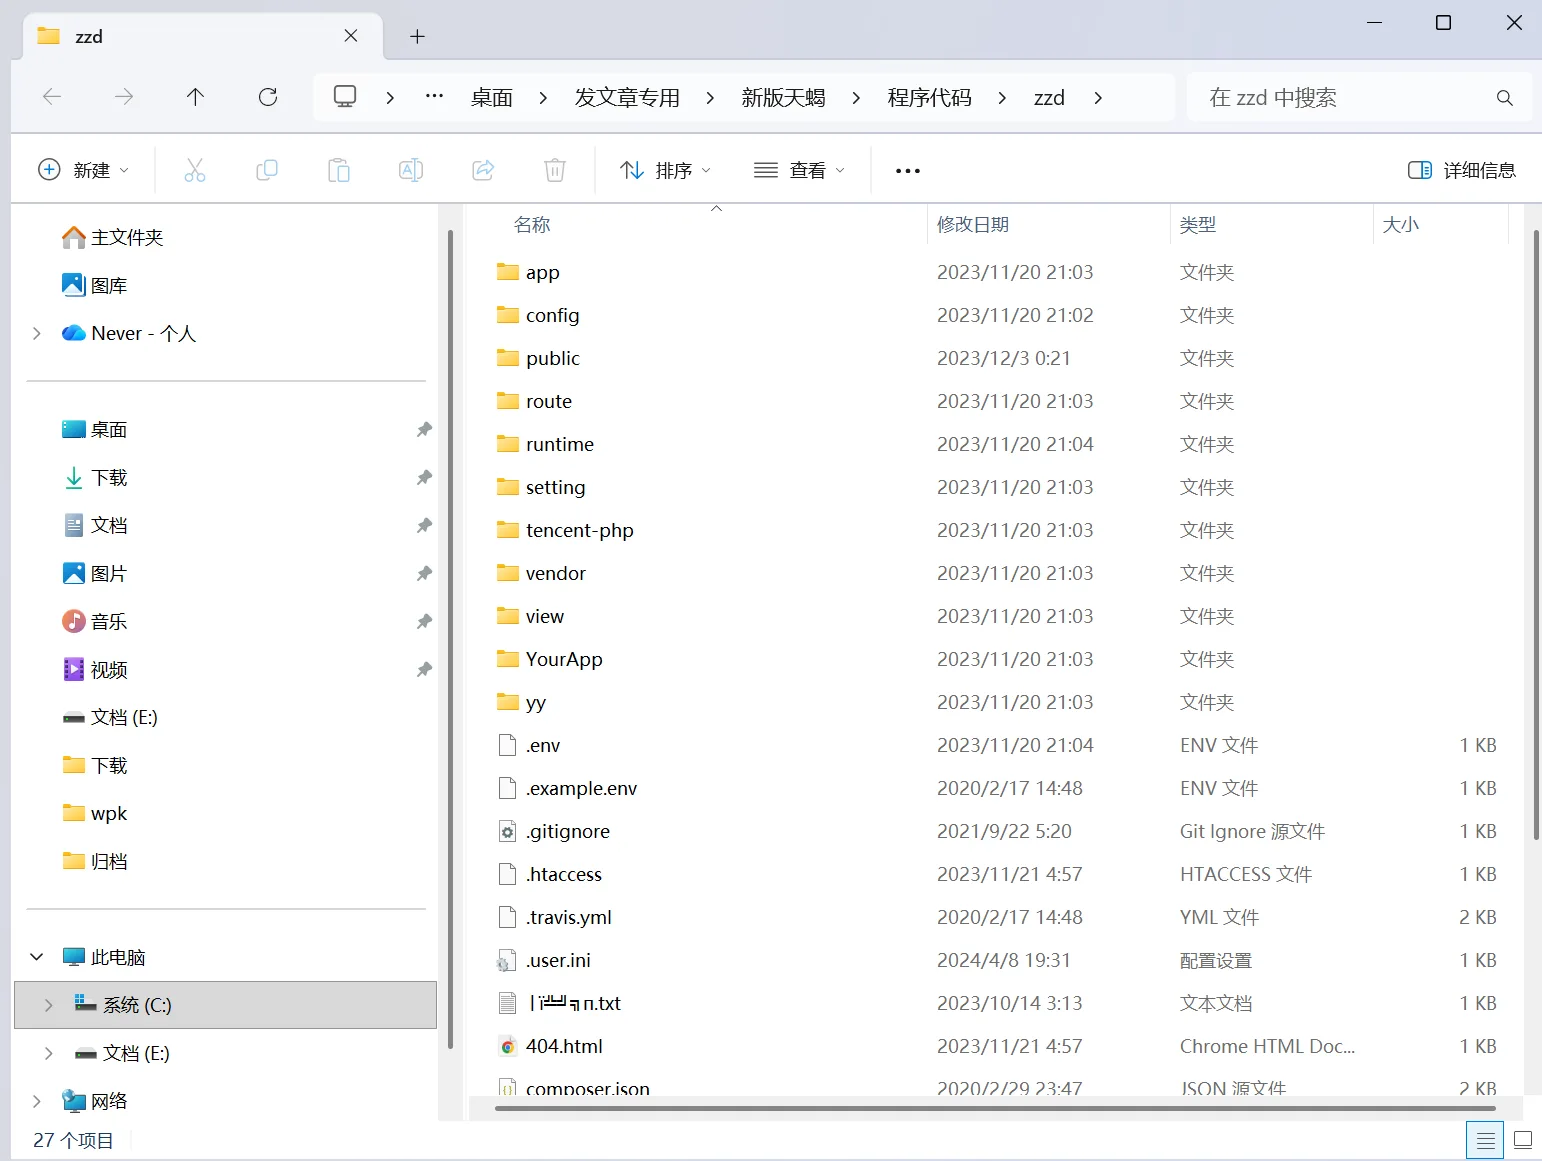Click 新版天蝎 breadcrumb segment
The height and width of the screenshot is (1161, 1542).
point(783,98)
